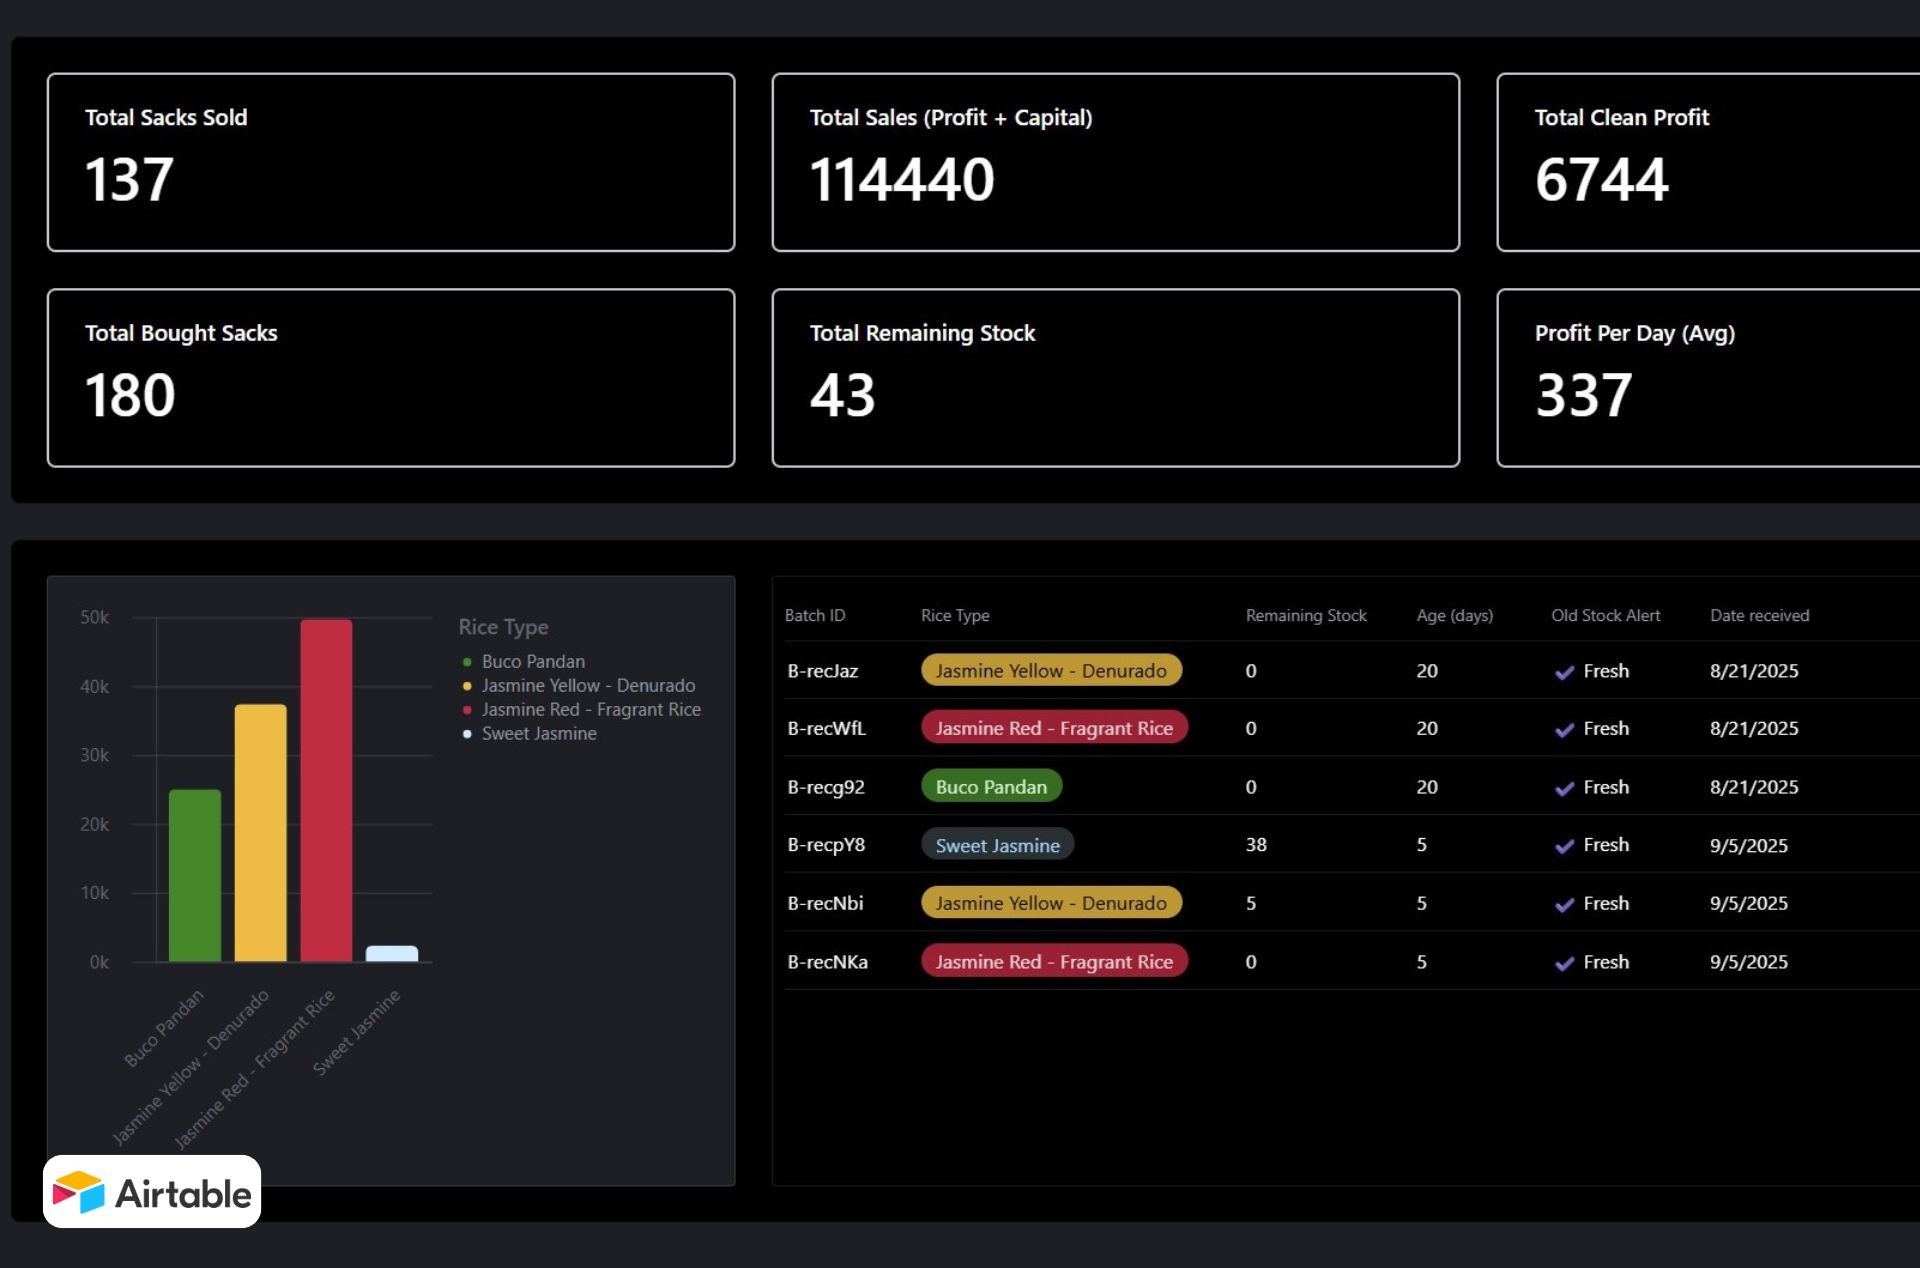Viewport: 1920px width, 1268px height.
Task: Click Buco Pandan tag in B-recg92 row
Action: [x=991, y=787]
